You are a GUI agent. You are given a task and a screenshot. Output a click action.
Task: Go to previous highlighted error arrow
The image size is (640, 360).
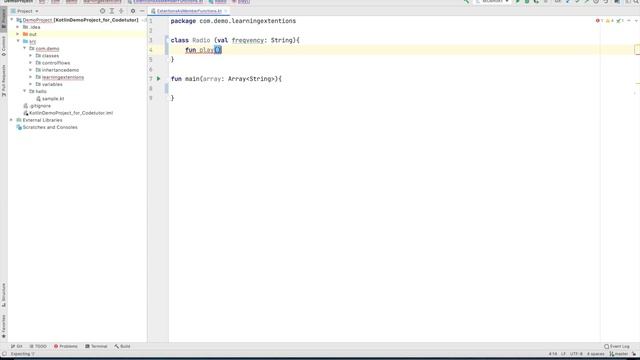[x=629, y=21]
